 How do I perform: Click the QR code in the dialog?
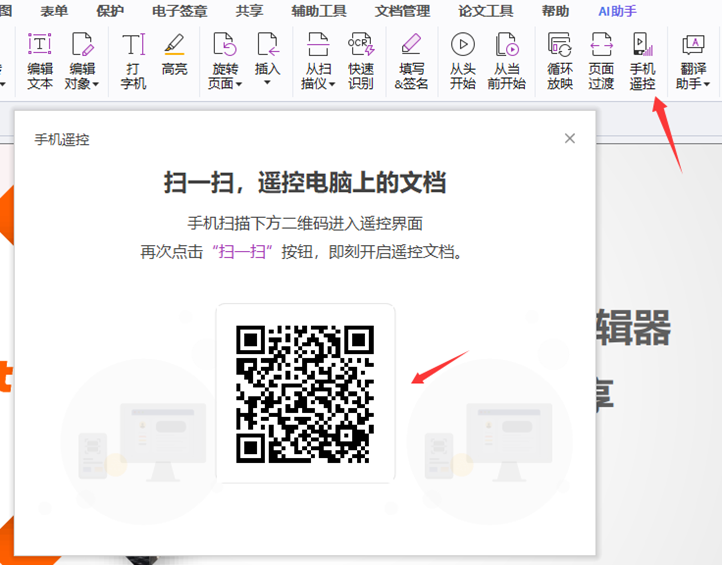pos(305,393)
